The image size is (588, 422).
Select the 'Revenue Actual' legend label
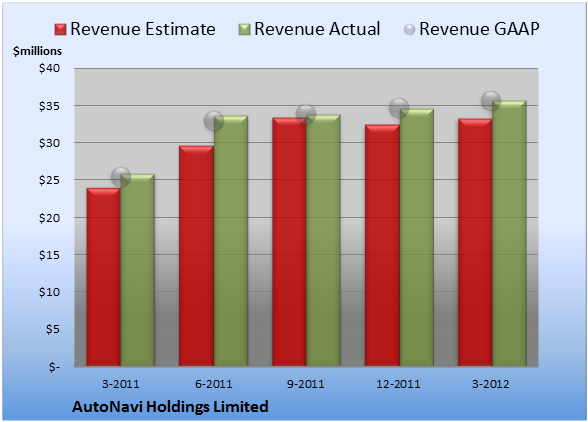(x=317, y=29)
